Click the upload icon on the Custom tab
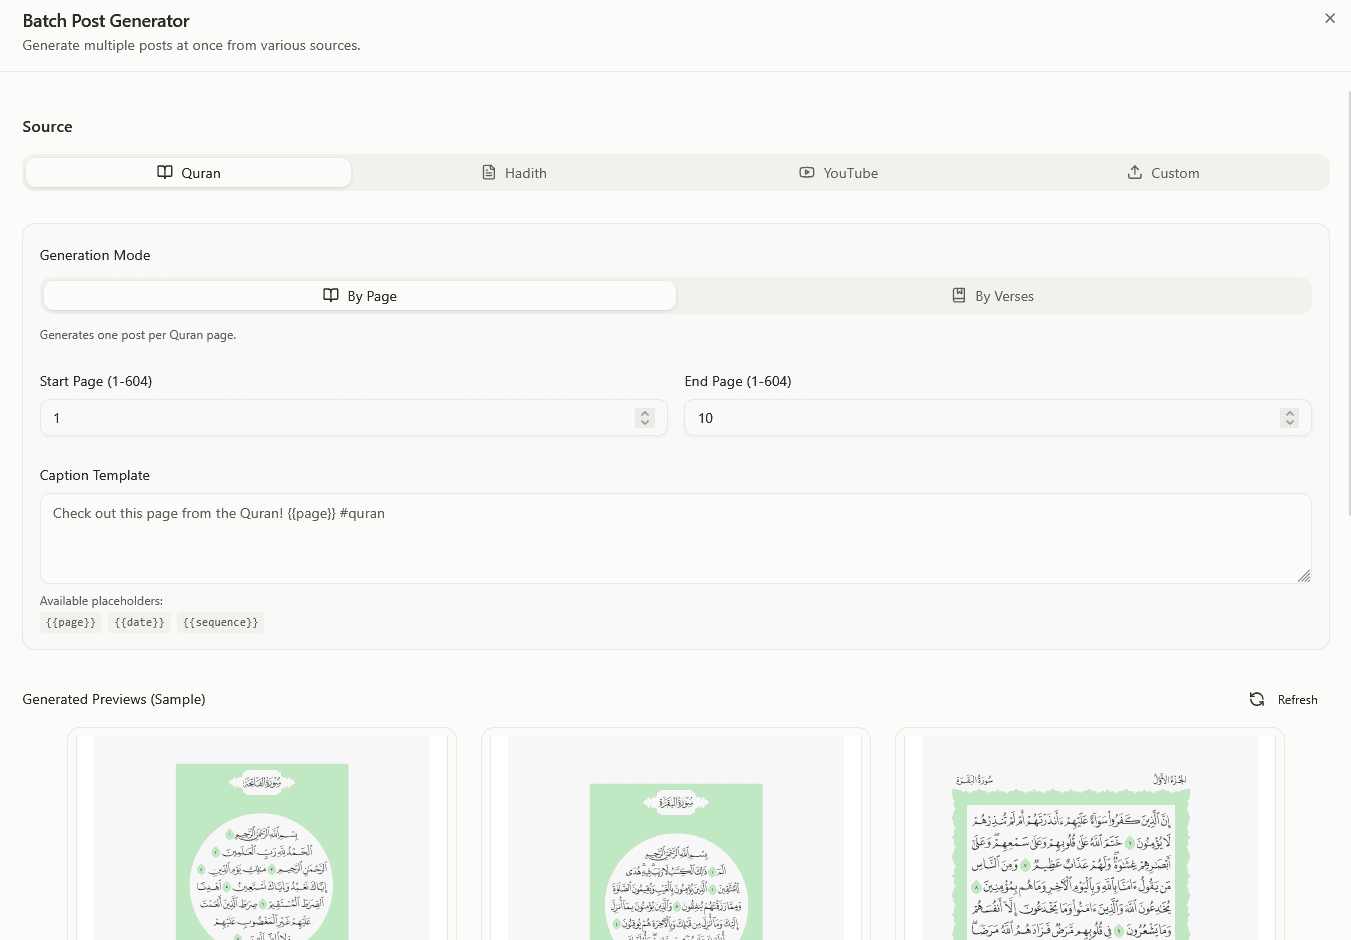The image size is (1351, 940). [x=1134, y=172]
